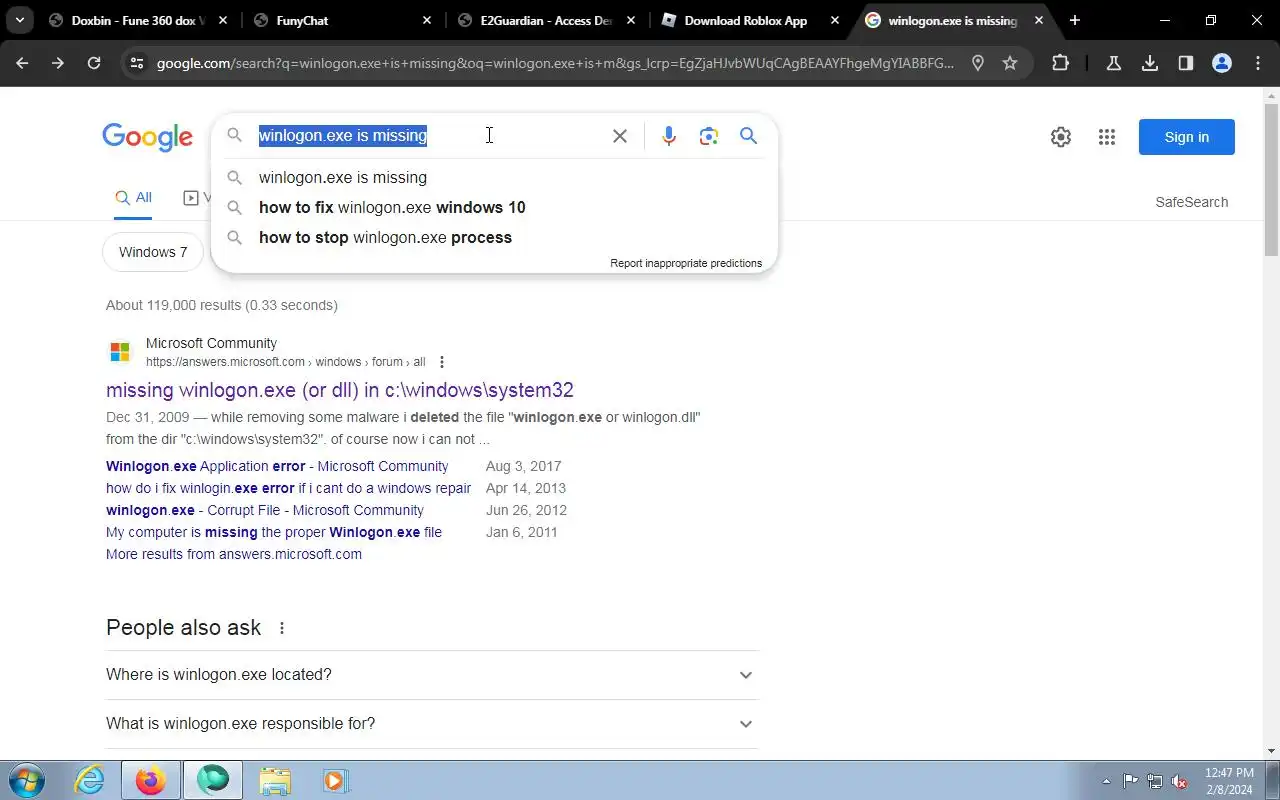Open 'how do i fix winlogin.exe error' link
The height and width of the screenshot is (800, 1280).
288,488
